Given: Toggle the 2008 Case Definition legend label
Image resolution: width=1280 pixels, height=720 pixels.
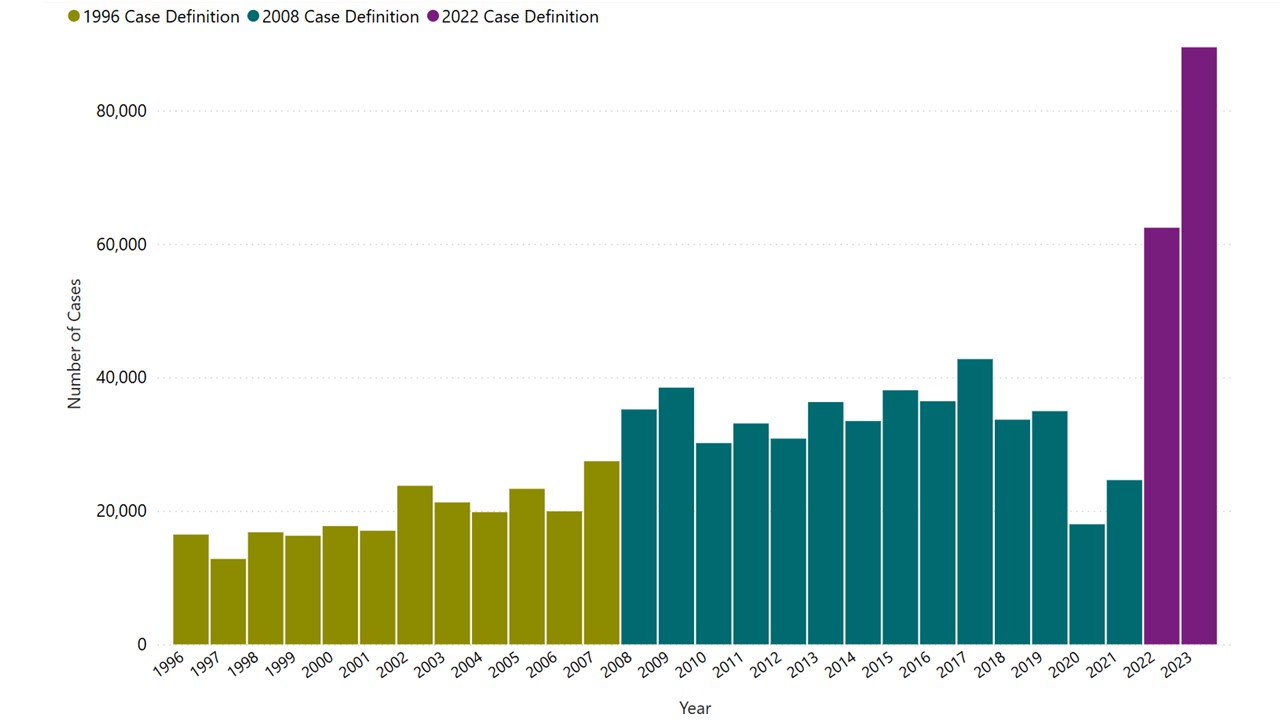Looking at the screenshot, I should 340,17.
